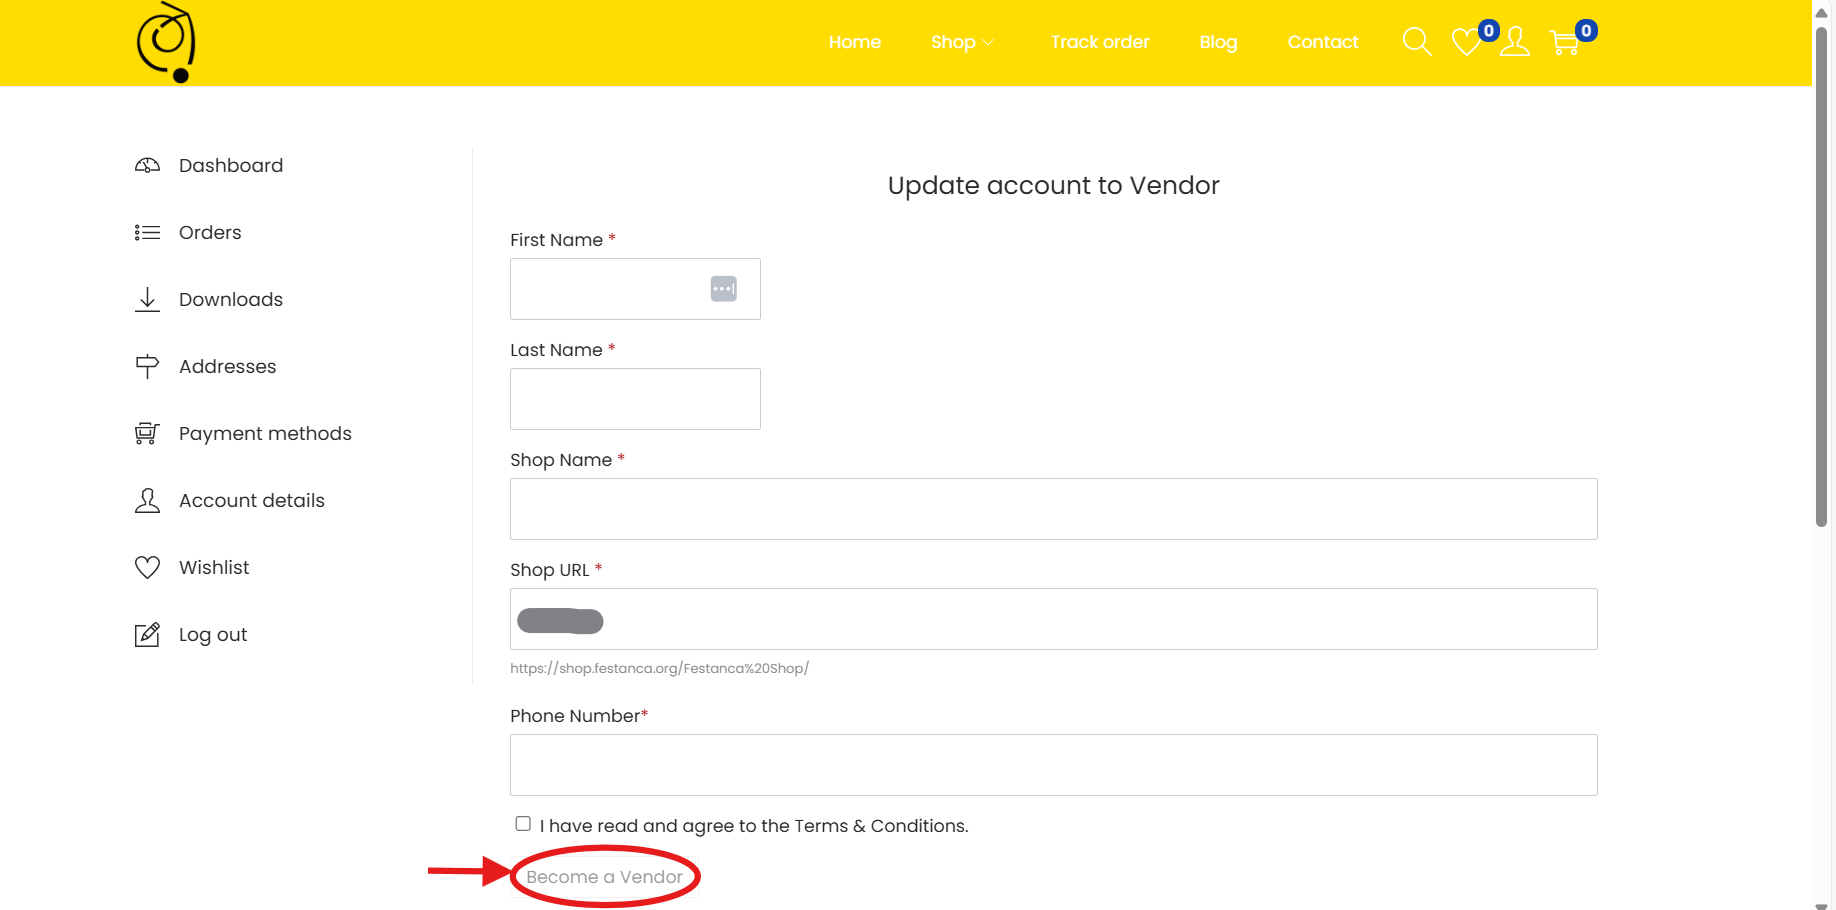
Task: Click the Dashboard gauge icon in sidebar
Action: coord(147,166)
